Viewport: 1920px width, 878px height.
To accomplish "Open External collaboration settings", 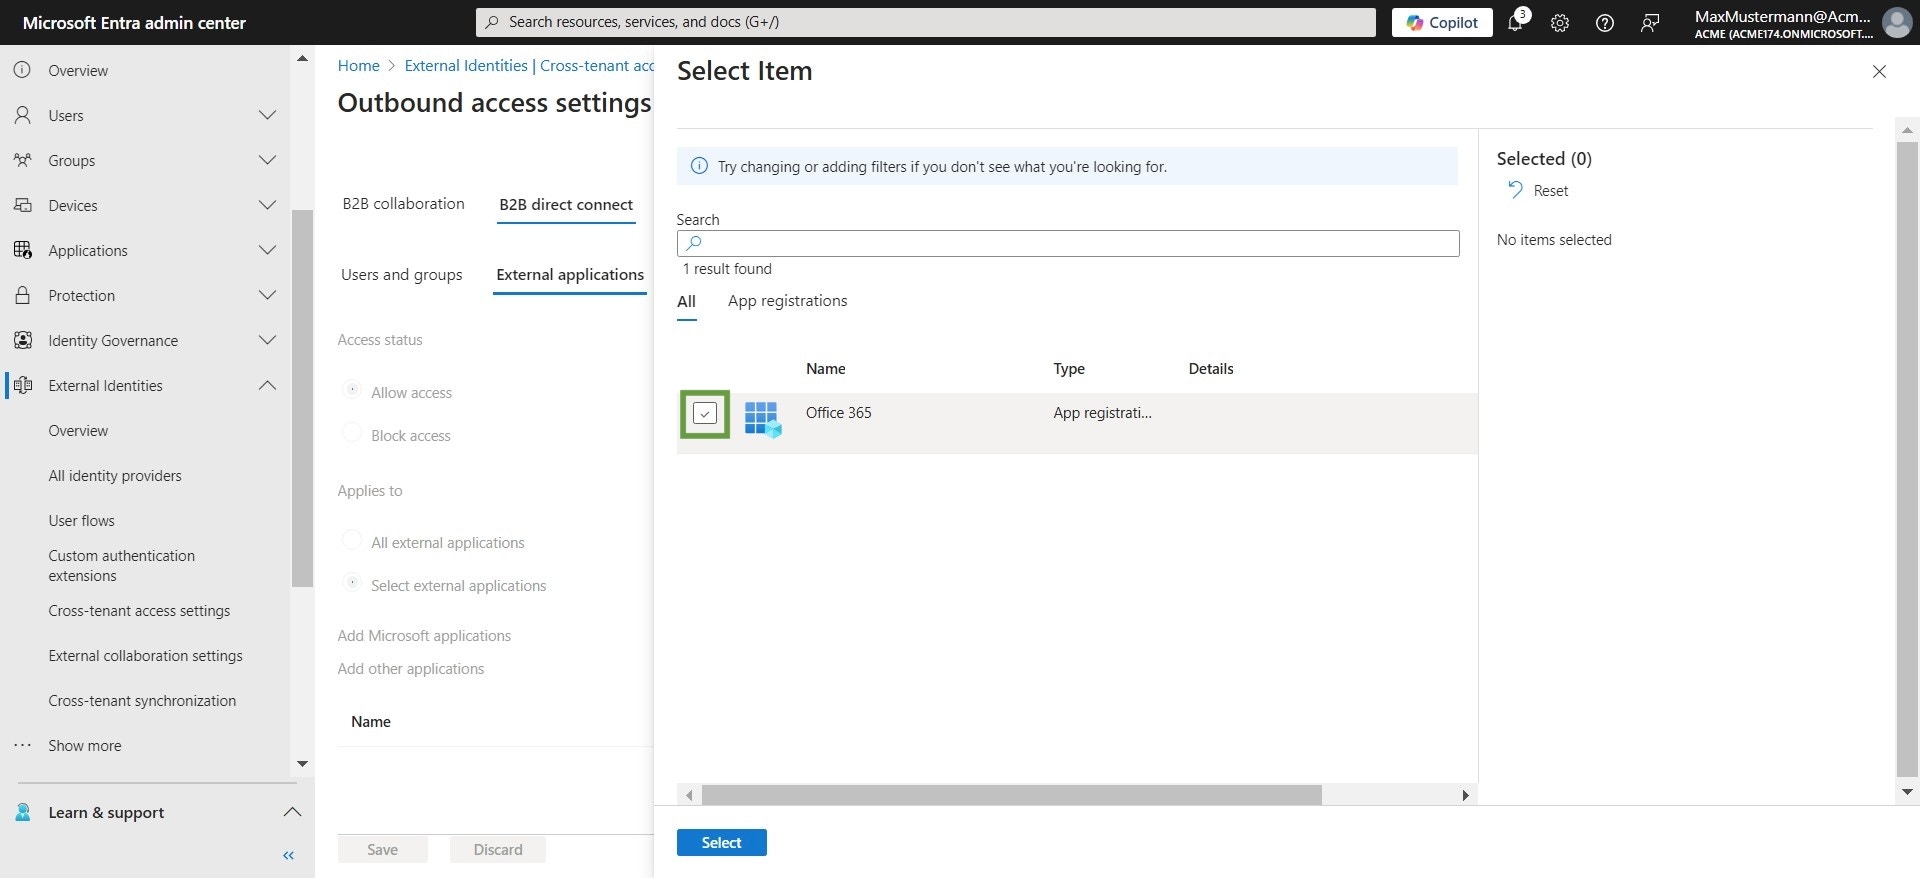I will click(145, 656).
